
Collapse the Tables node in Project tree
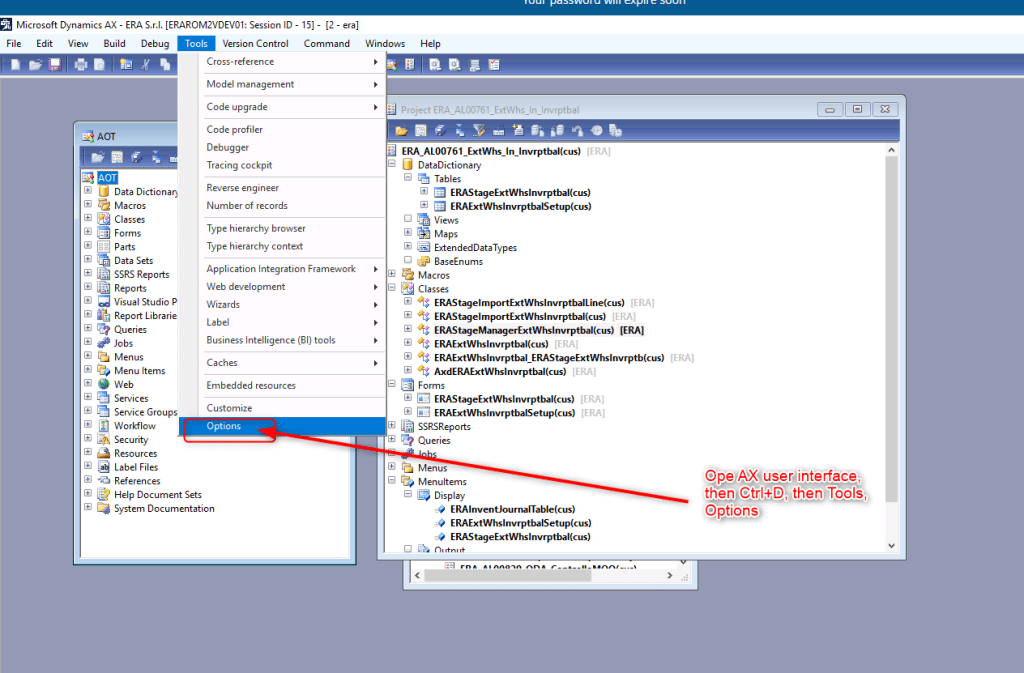click(408, 178)
